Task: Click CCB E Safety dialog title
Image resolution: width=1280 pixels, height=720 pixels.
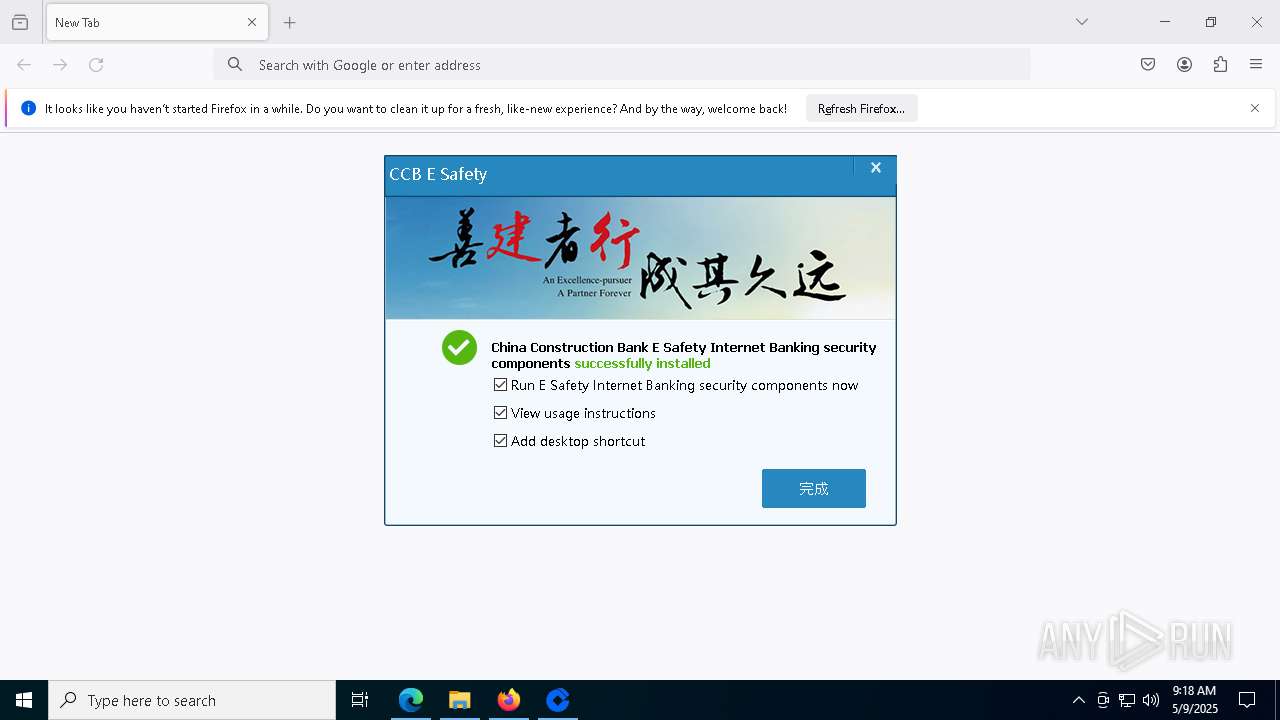Action: click(438, 174)
